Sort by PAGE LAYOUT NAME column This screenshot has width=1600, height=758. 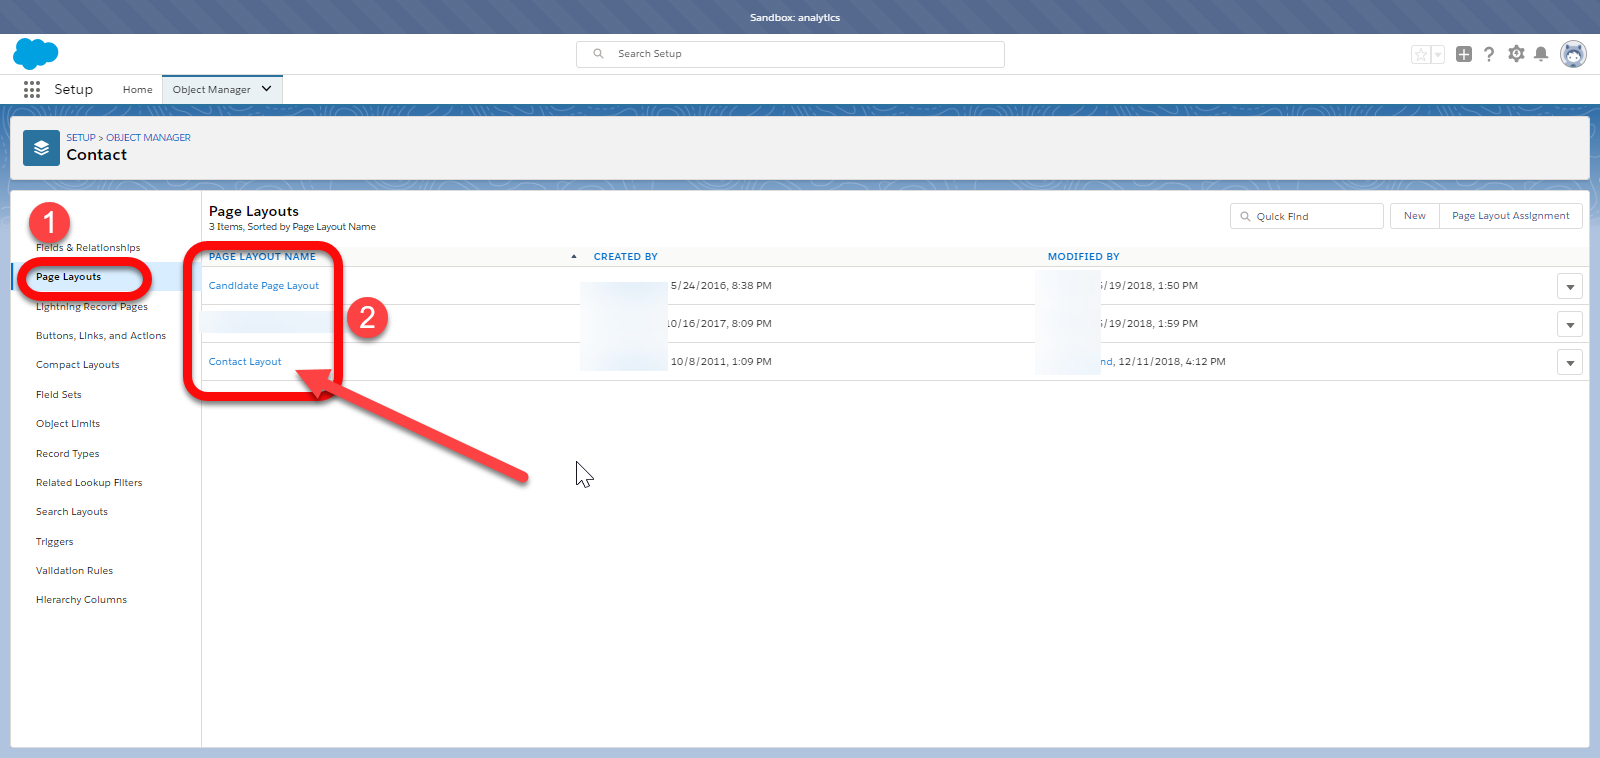[262, 257]
